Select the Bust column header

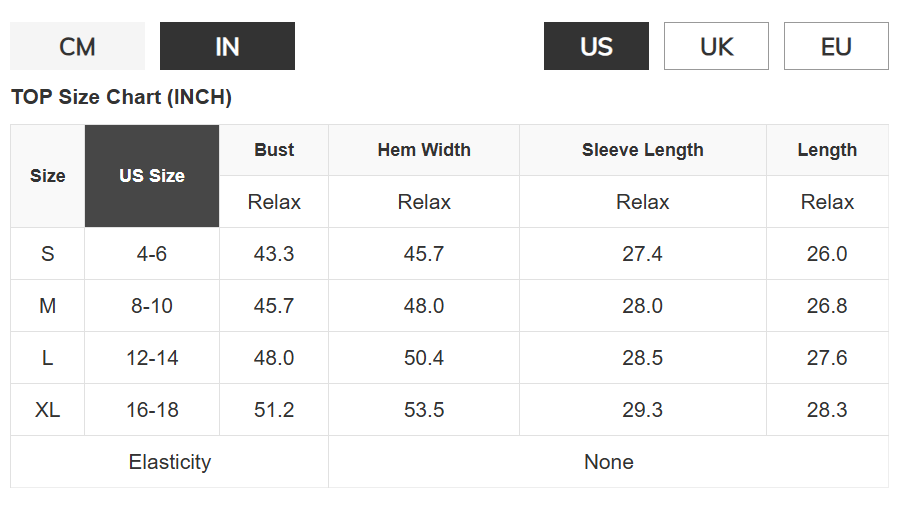pyautogui.click(x=274, y=150)
